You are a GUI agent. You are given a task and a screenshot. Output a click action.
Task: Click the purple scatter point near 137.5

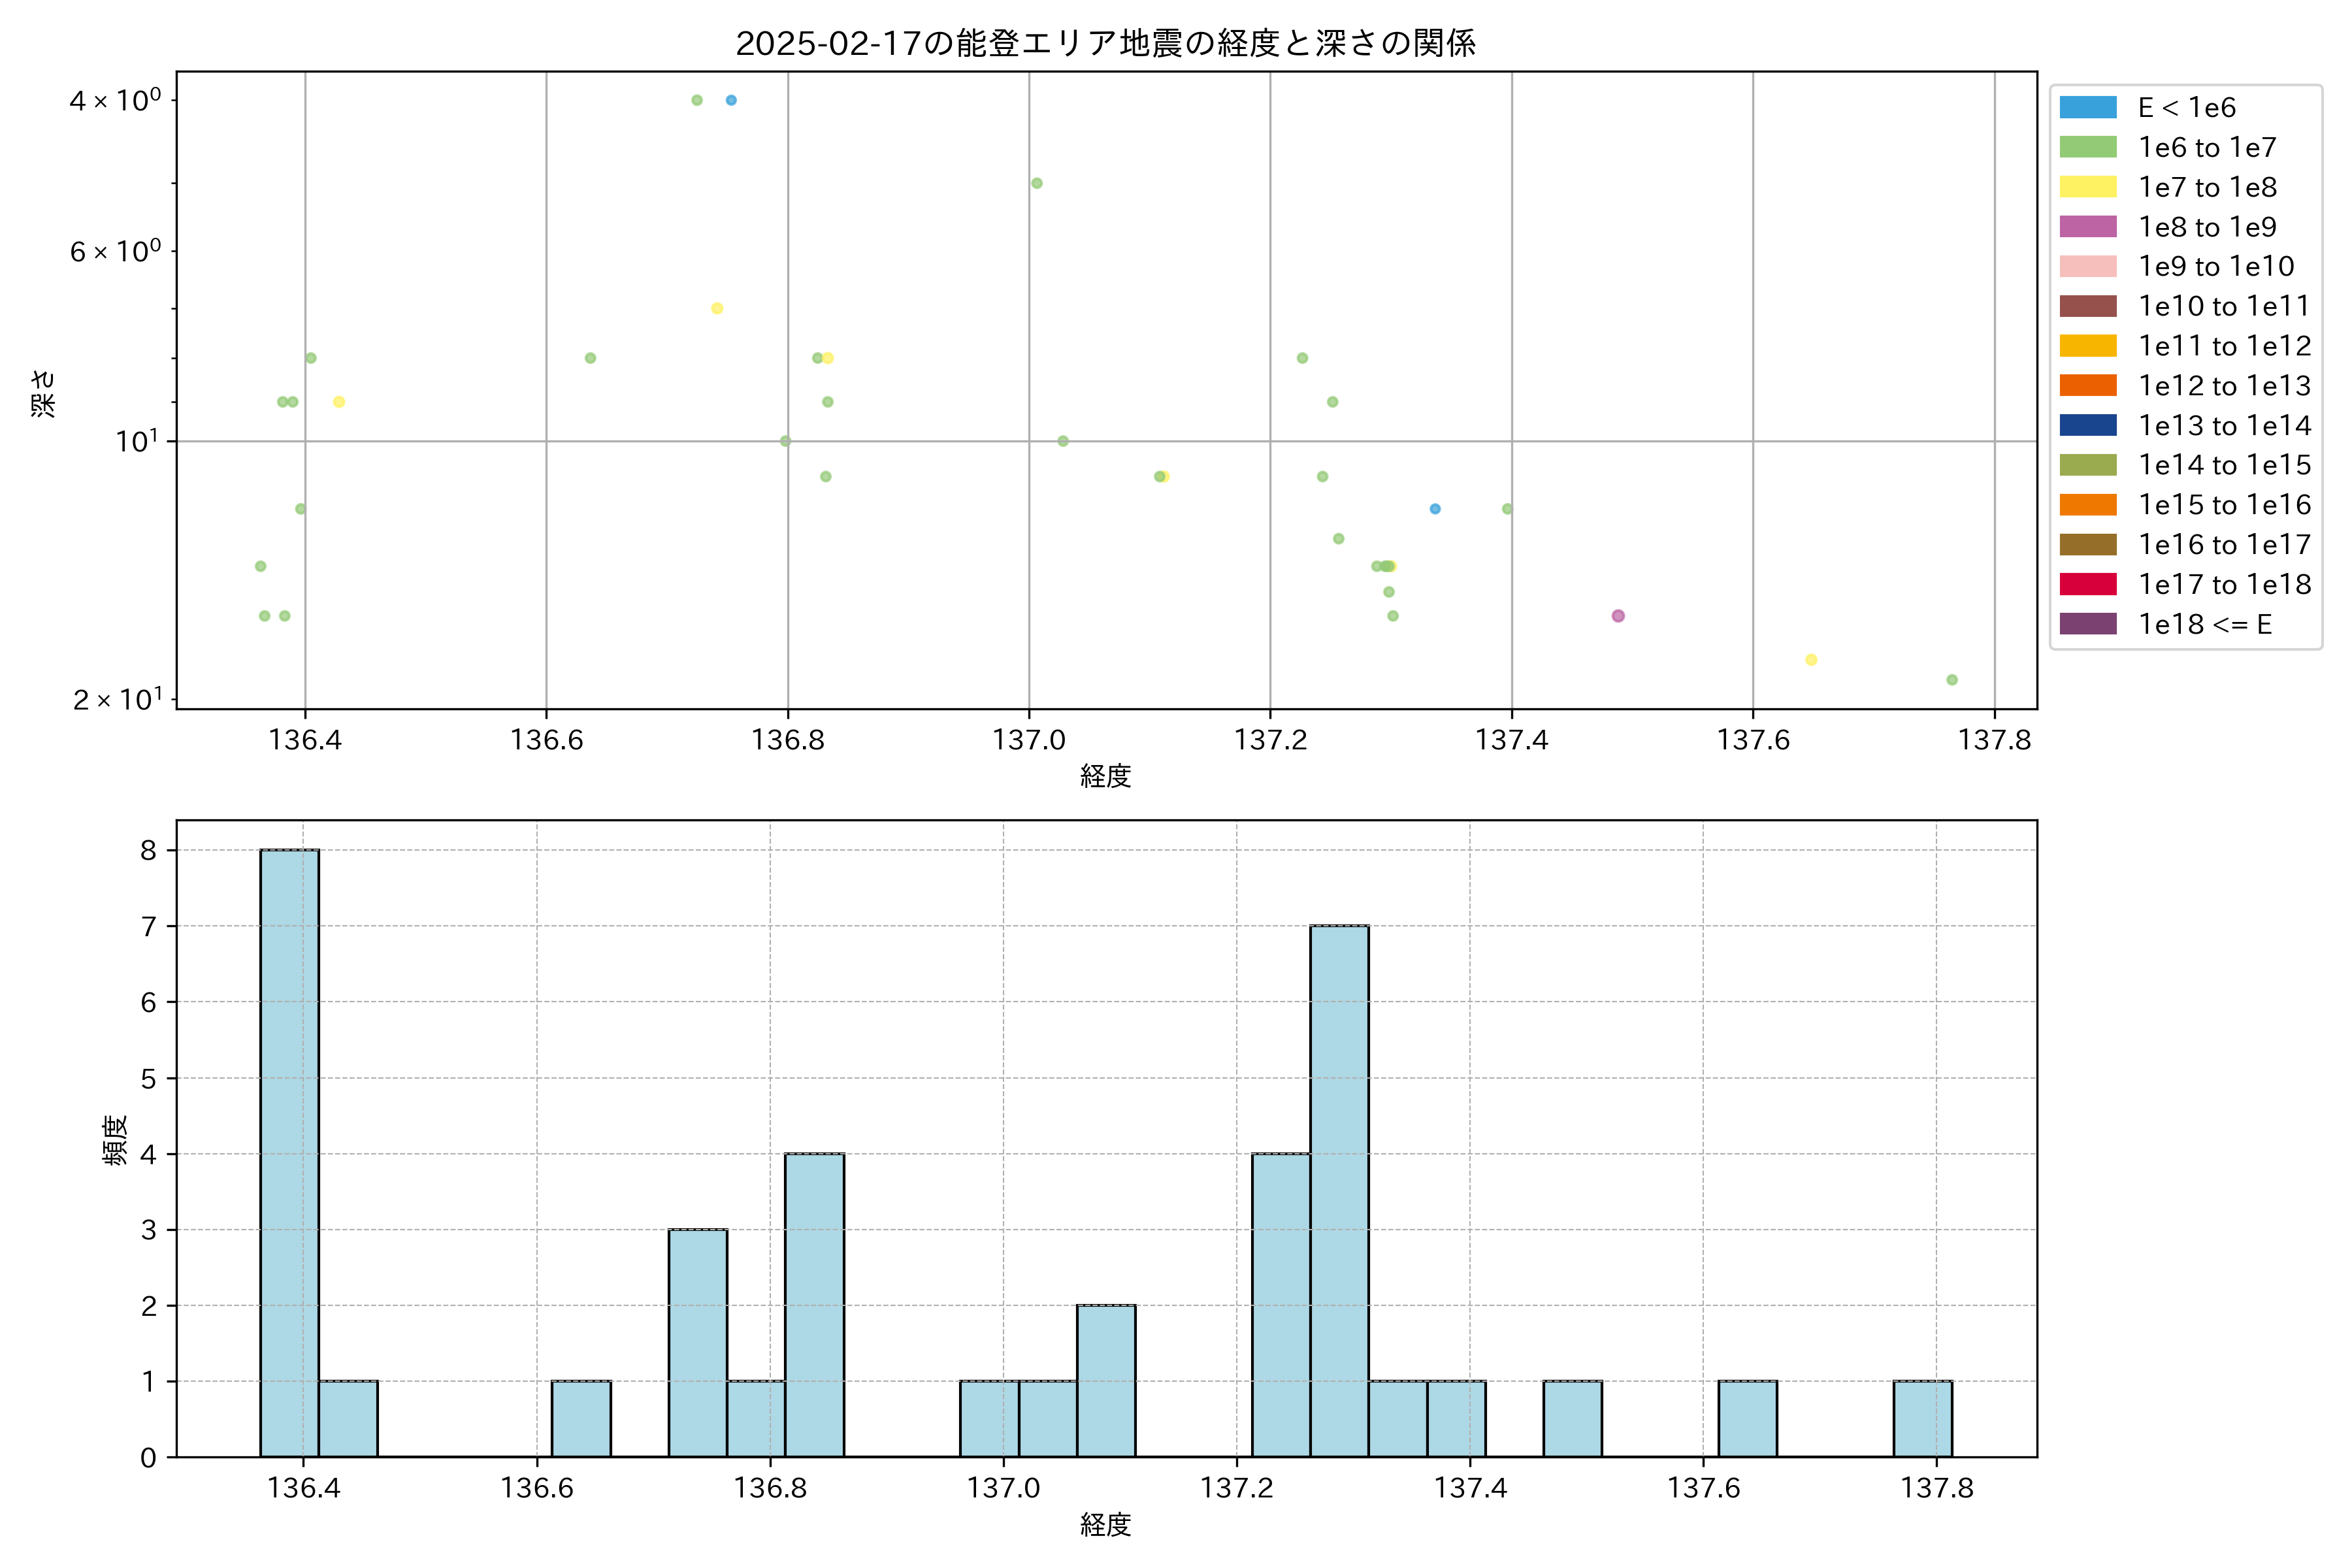point(1618,616)
